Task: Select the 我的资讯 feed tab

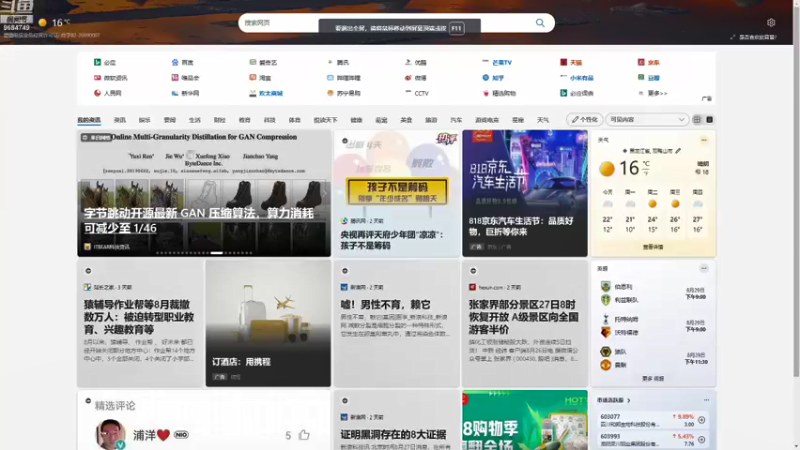Action: pos(89,120)
